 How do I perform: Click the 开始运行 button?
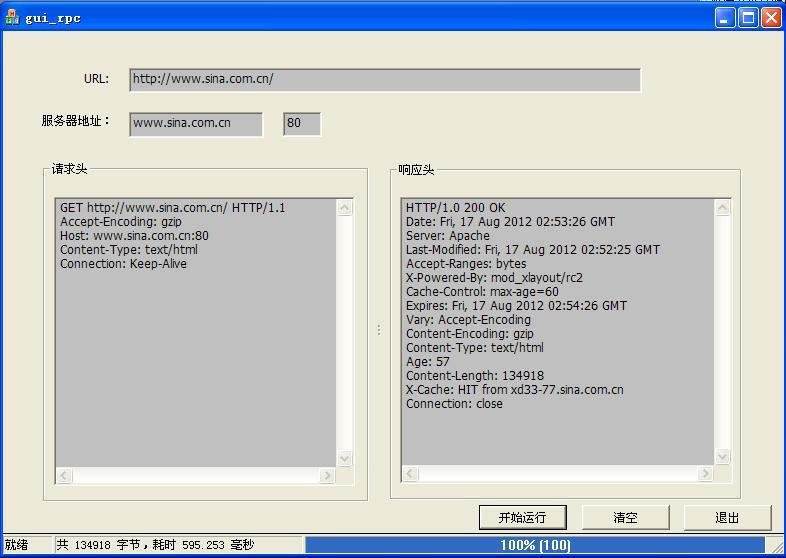pos(523,517)
